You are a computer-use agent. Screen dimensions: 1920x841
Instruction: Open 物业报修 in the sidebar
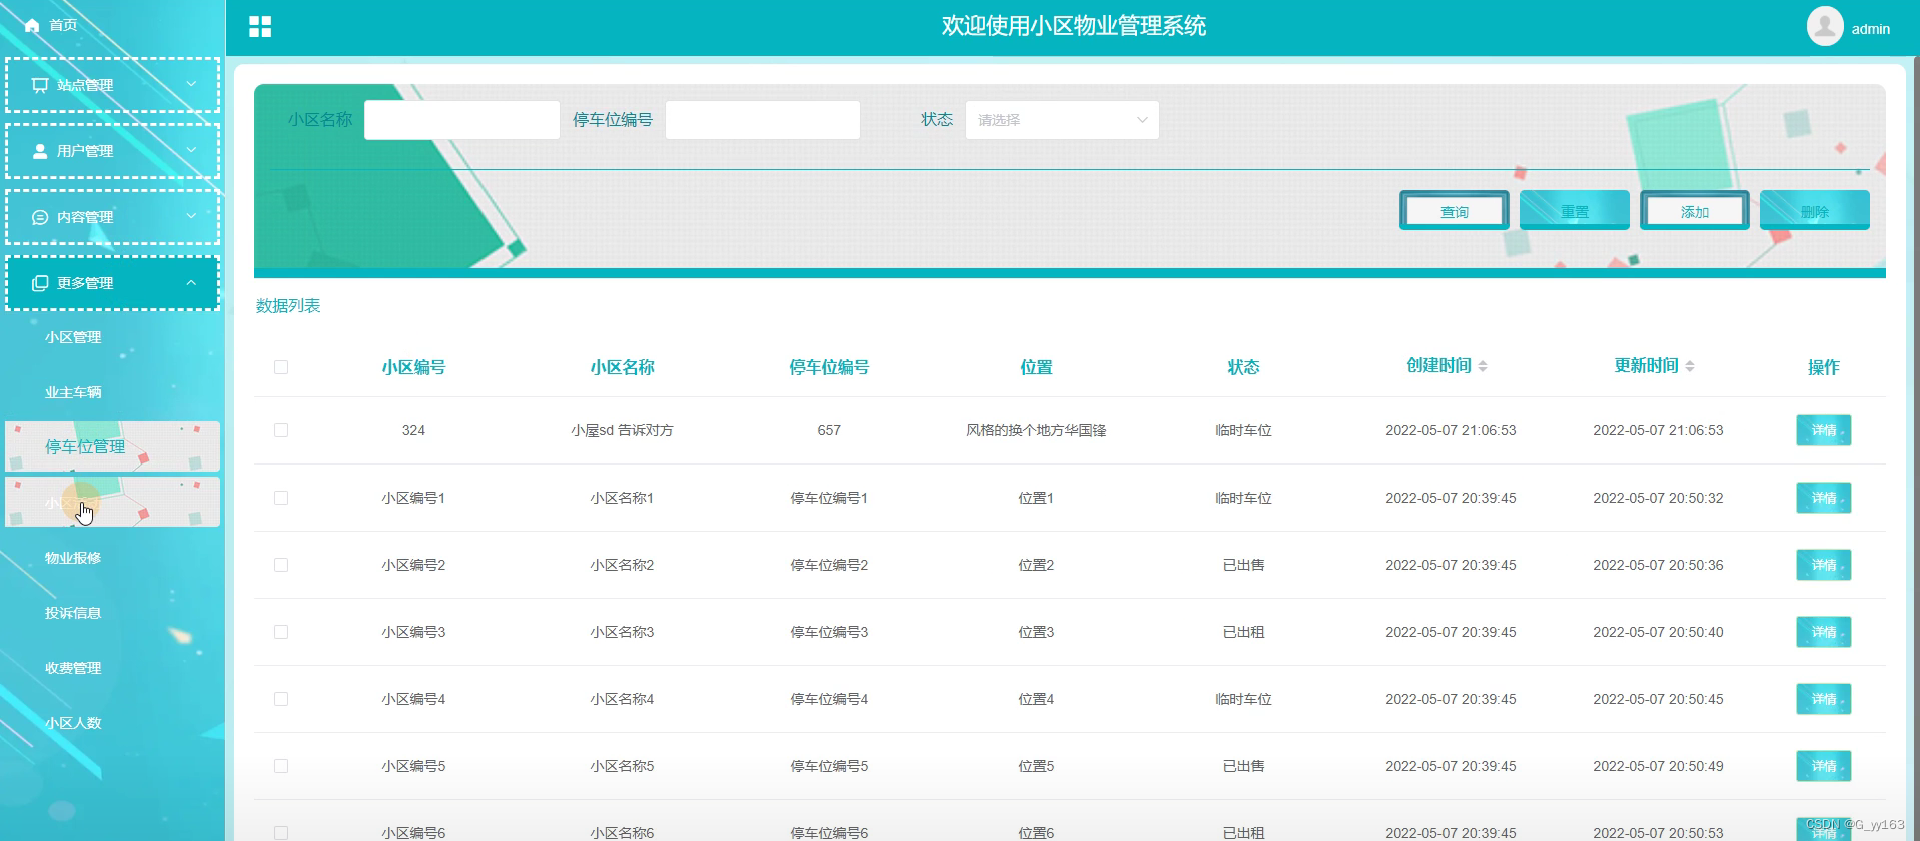click(x=73, y=558)
